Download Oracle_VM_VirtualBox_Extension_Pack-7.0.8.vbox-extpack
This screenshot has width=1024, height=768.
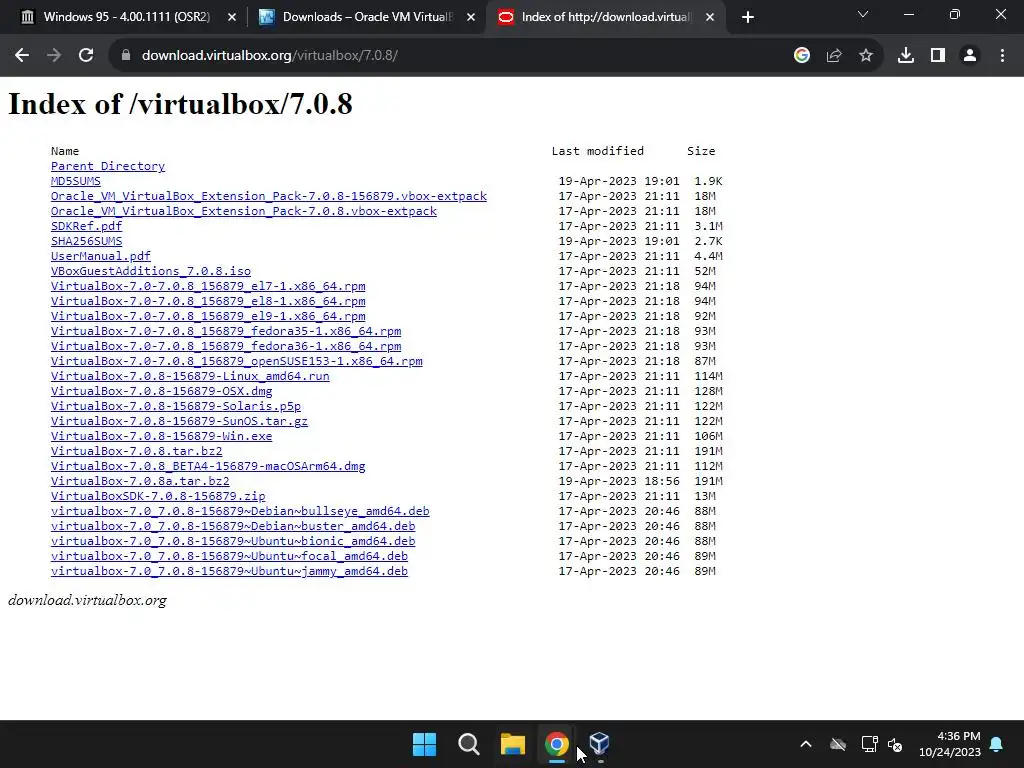(x=244, y=211)
